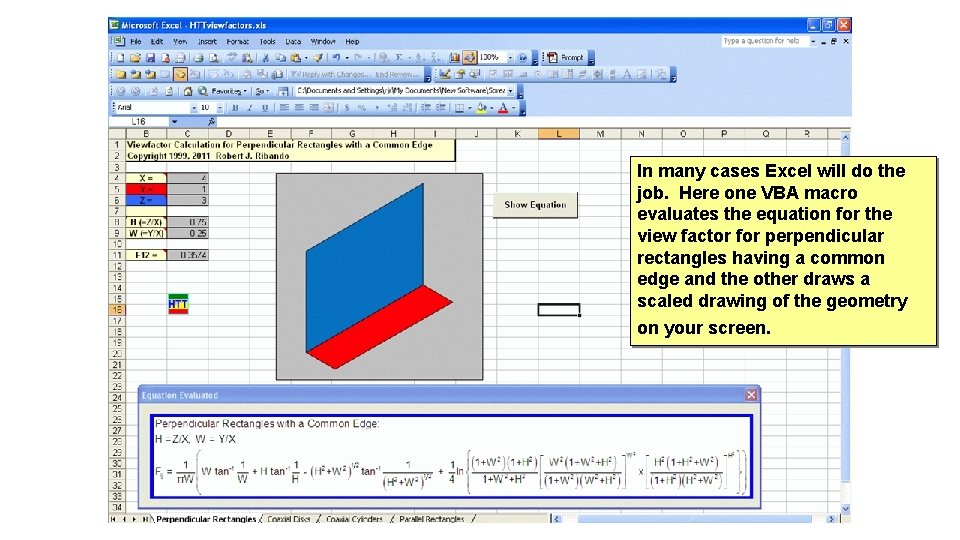
Task: Toggle Align Right
Action: click(x=314, y=108)
